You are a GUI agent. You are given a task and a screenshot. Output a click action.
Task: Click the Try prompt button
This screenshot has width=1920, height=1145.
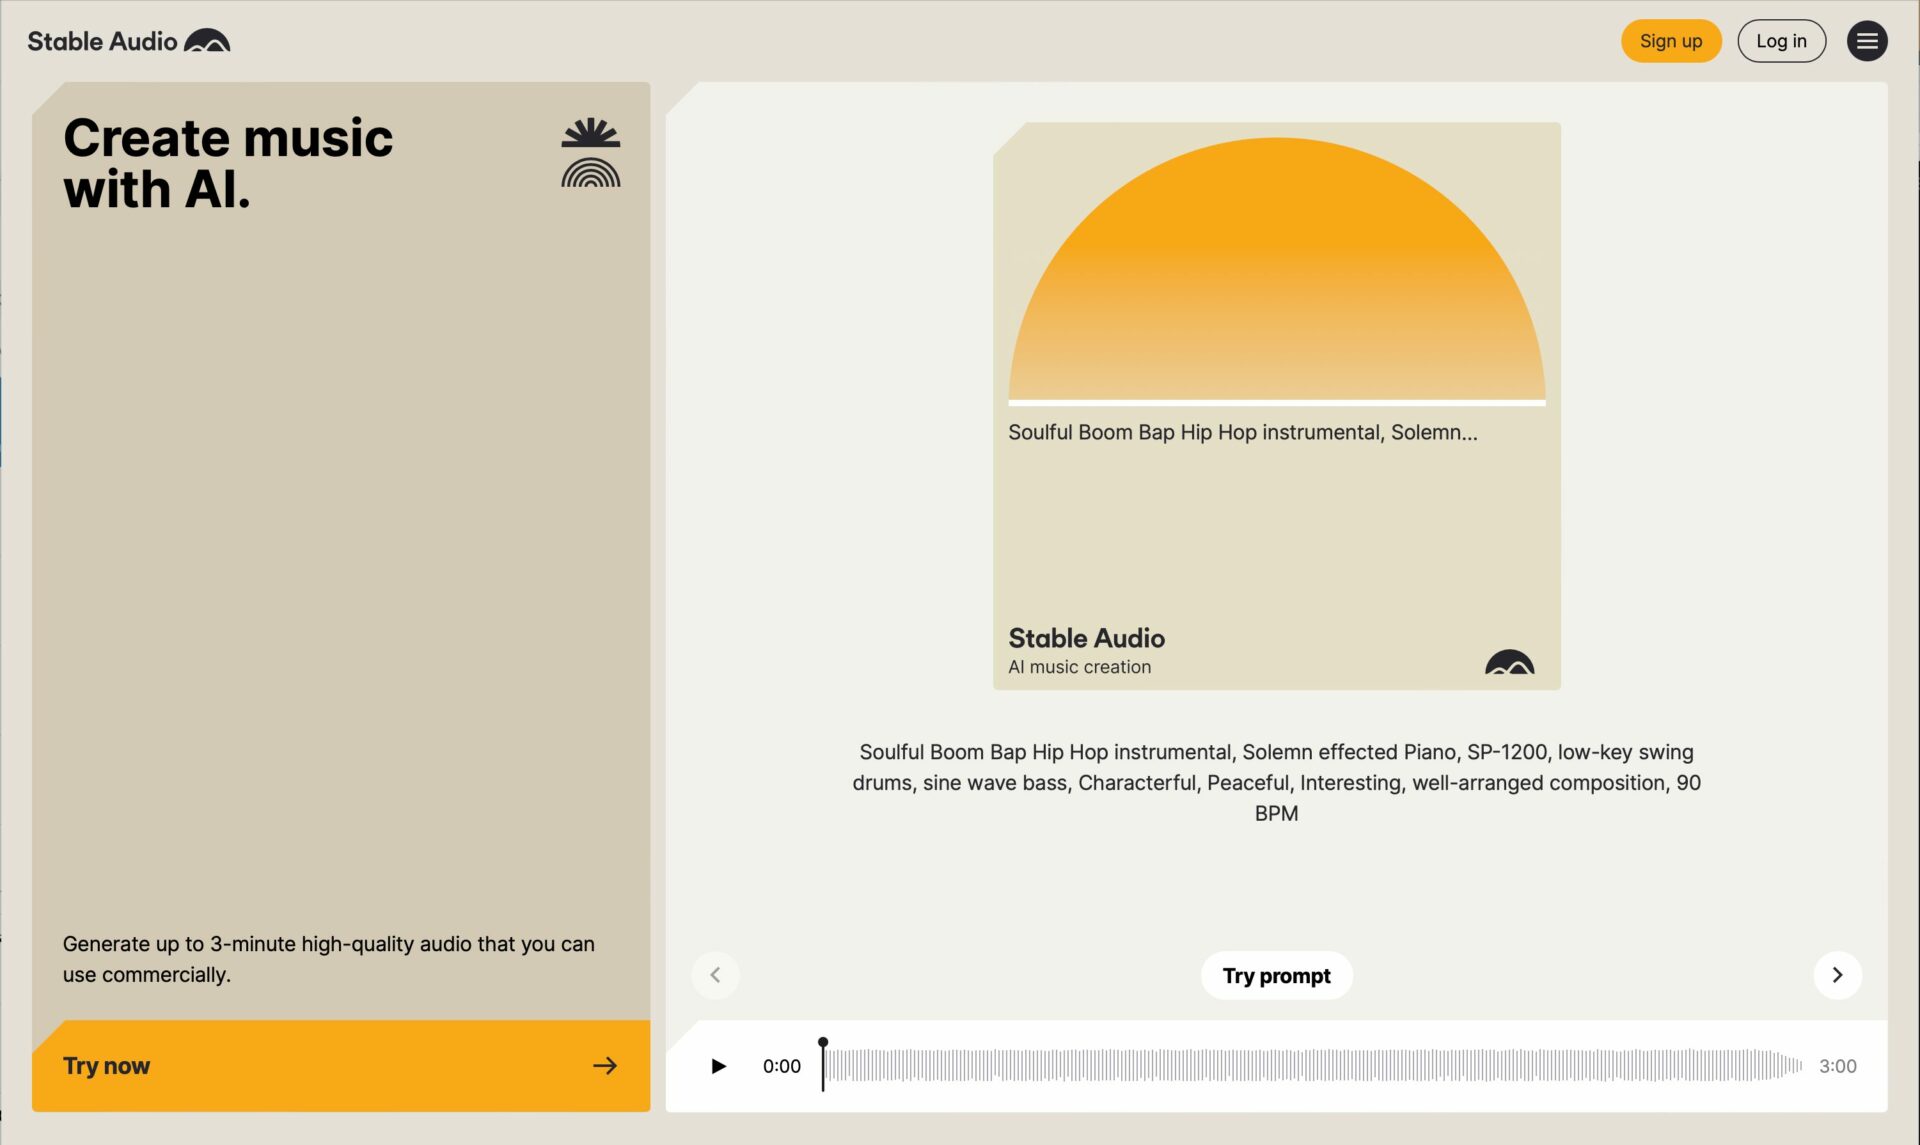1276,975
